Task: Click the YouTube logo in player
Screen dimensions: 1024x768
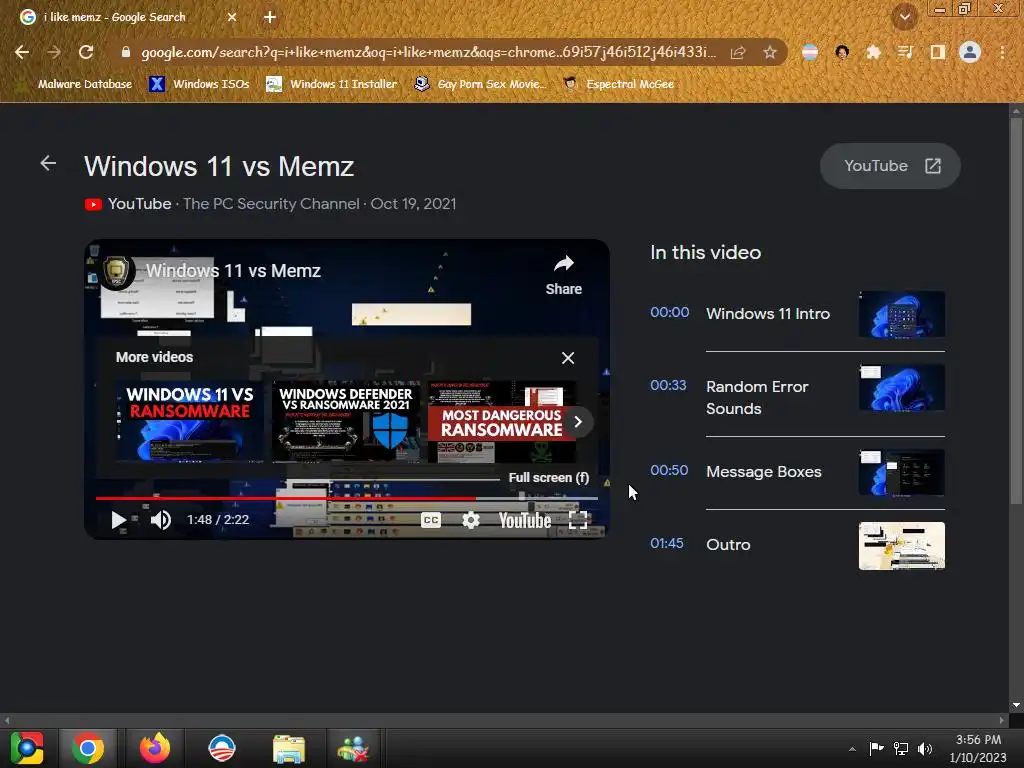Action: [525, 520]
